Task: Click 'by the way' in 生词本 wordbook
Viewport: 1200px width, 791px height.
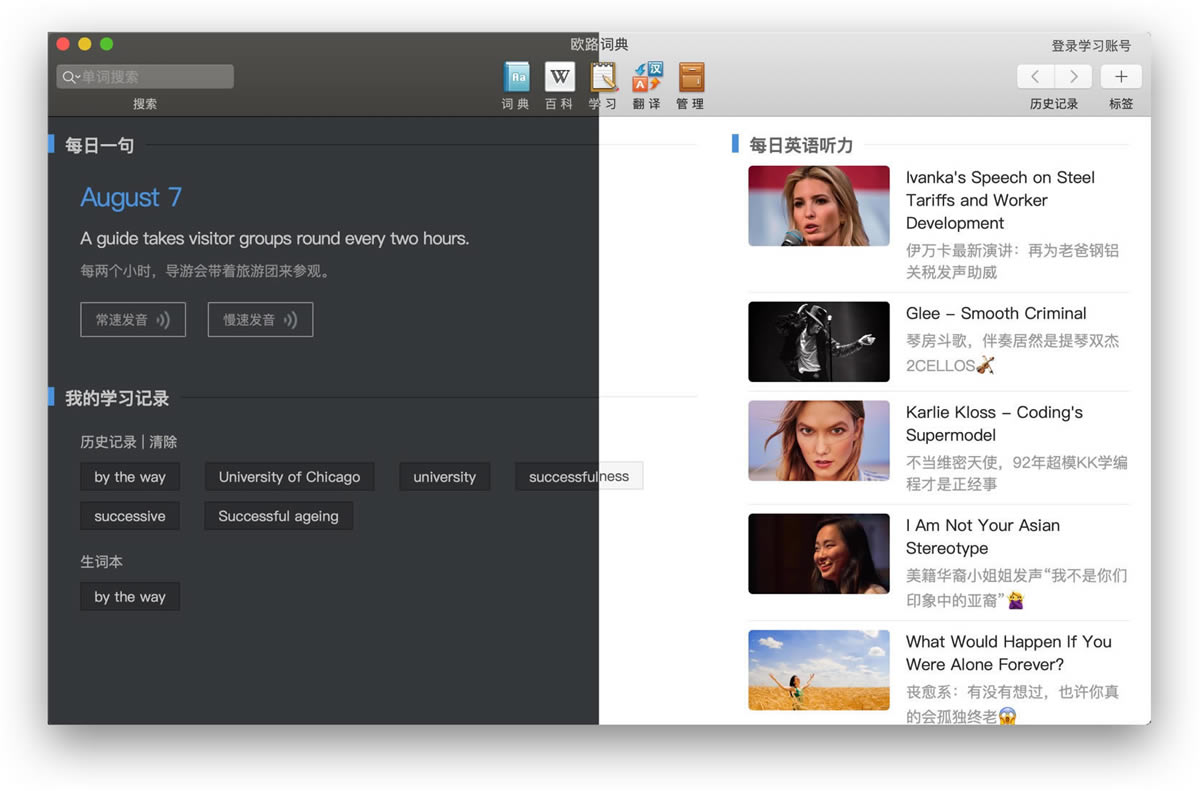Action: tap(130, 597)
